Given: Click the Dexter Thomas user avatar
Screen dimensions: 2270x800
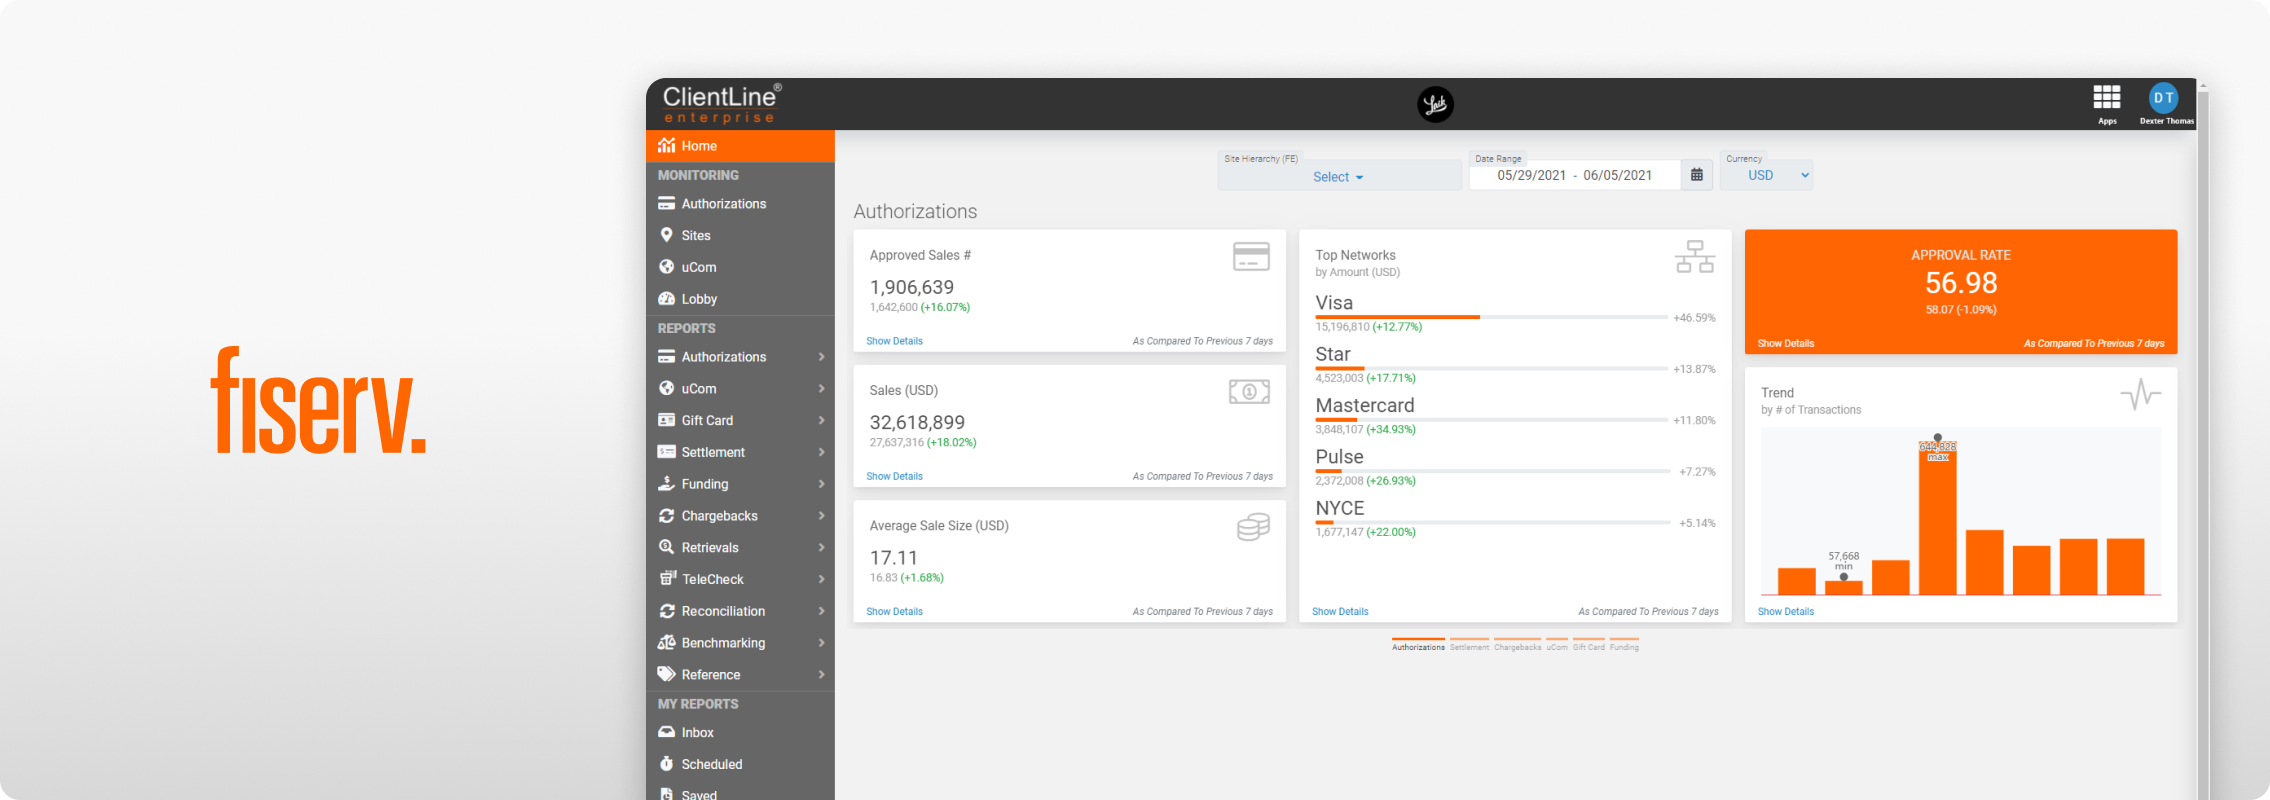Looking at the screenshot, I should pos(2164,97).
